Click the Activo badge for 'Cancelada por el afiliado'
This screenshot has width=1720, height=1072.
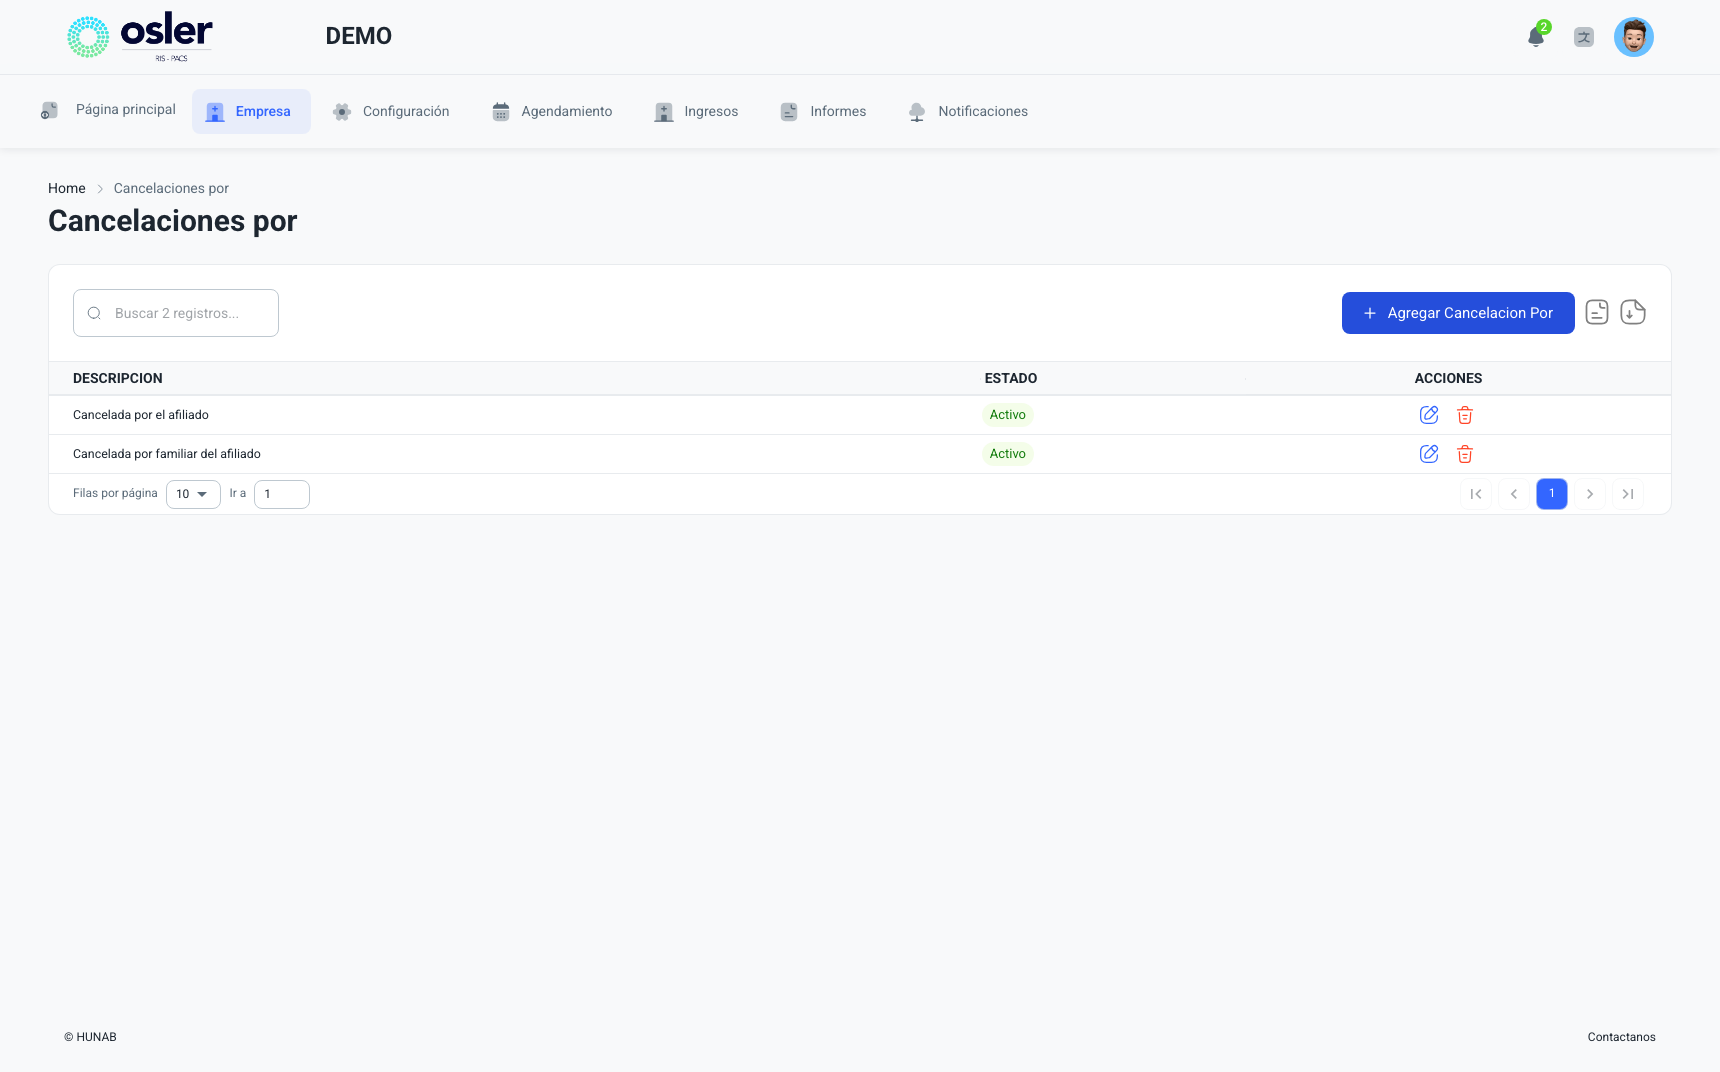[1008, 415]
